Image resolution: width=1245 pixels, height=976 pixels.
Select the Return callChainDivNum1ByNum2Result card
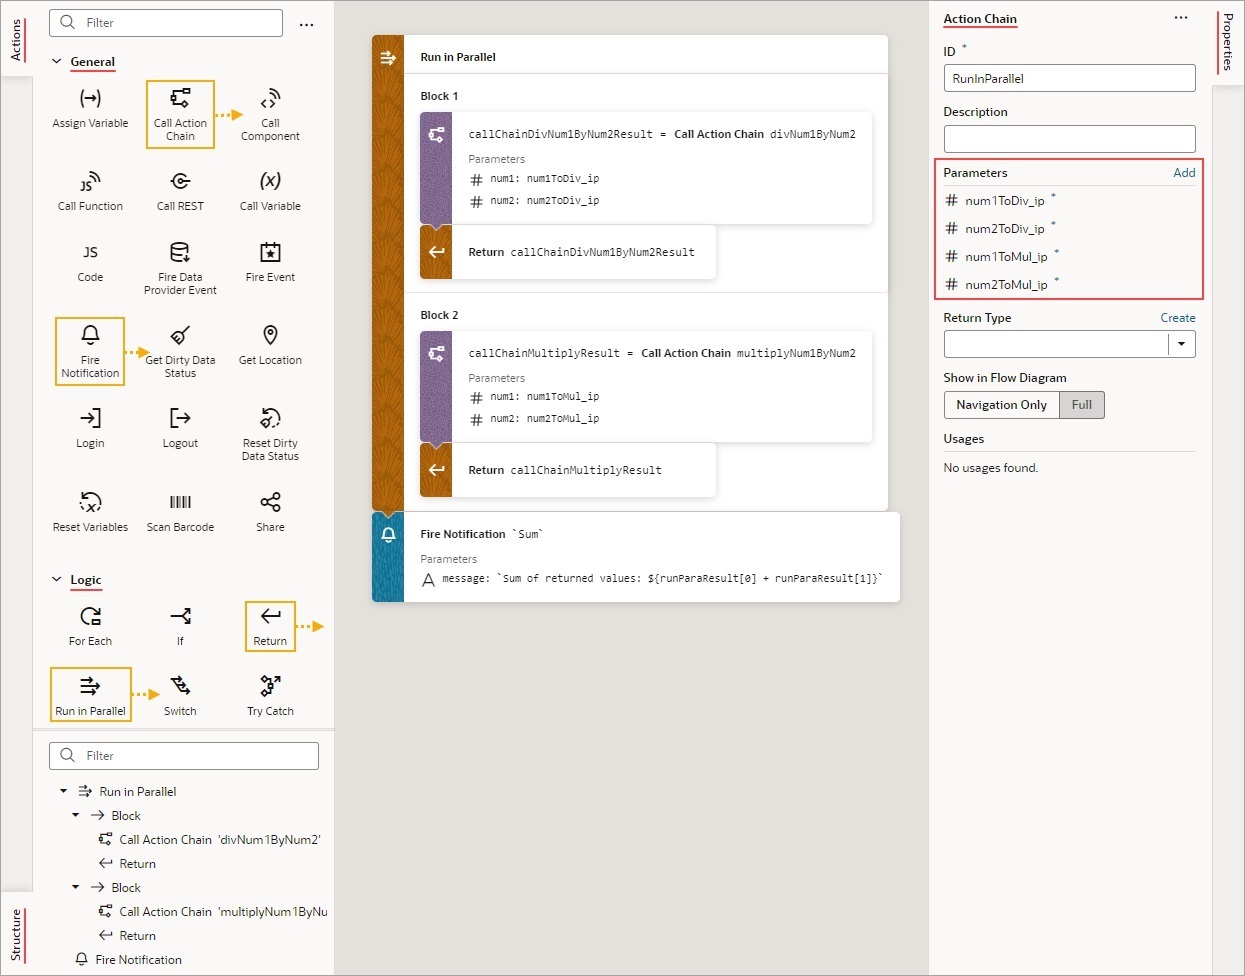[x=568, y=252]
